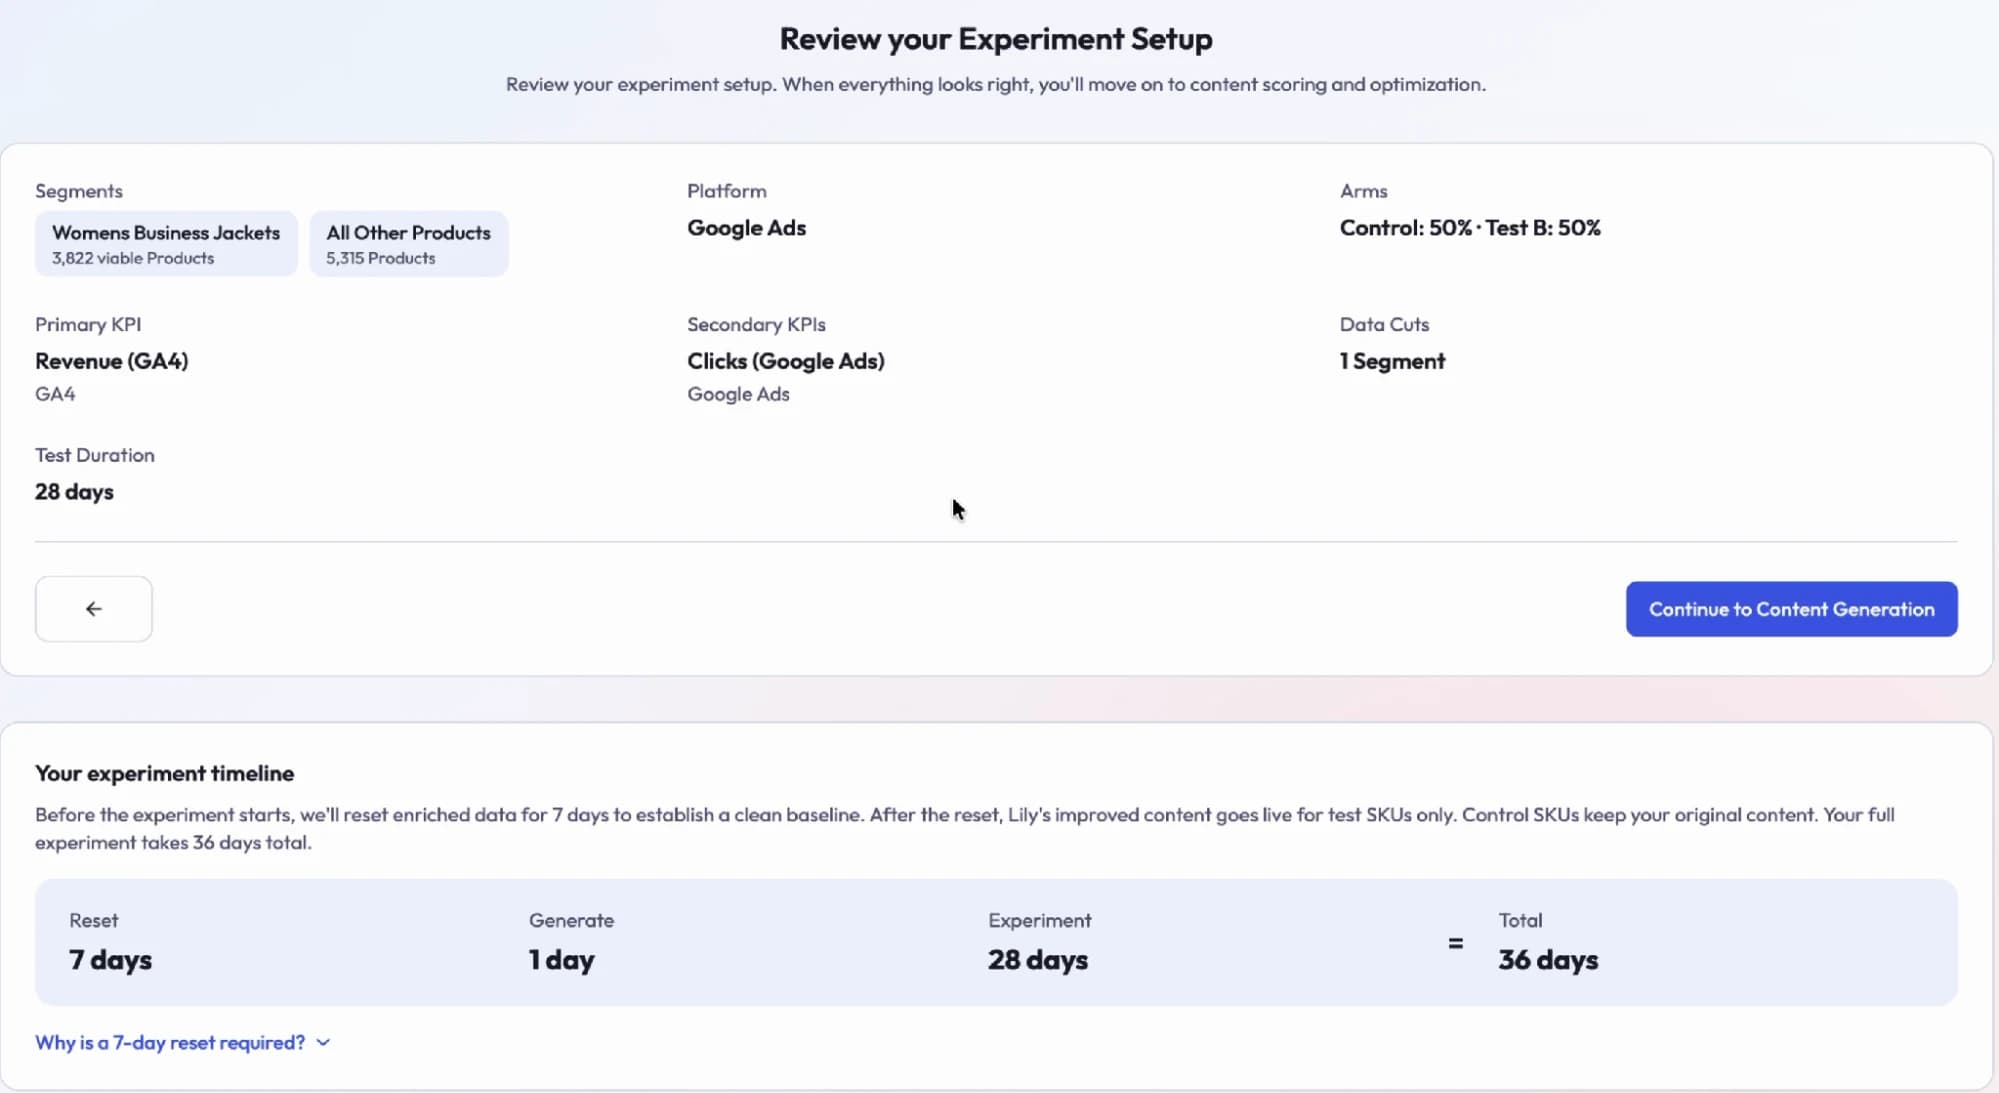Image resolution: width=1999 pixels, height=1093 pixels.
Task: Click the "Your experiment timeline" heading
Action: [164, 773]
